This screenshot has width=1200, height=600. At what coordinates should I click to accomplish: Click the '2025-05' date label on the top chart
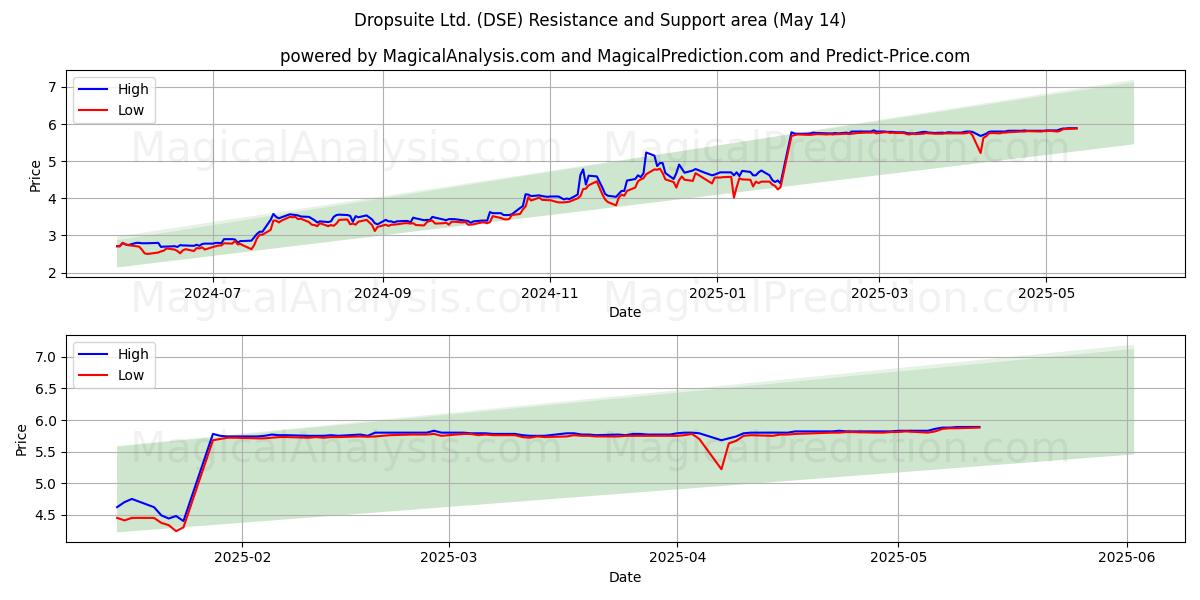tap(1046, 294)
